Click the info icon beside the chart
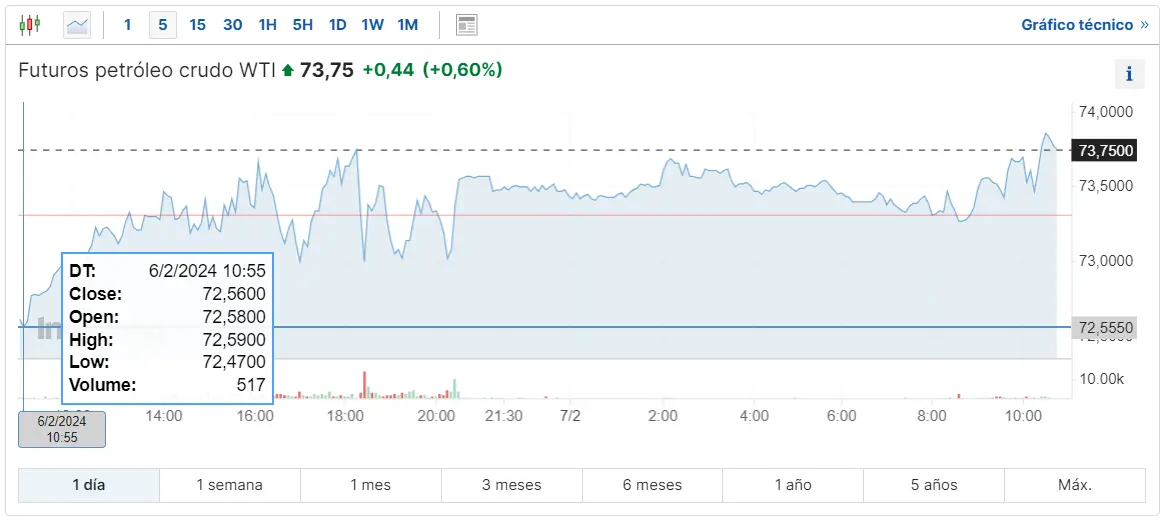Viewport: 1166px width, 523px height. (x=1129, y=73)
